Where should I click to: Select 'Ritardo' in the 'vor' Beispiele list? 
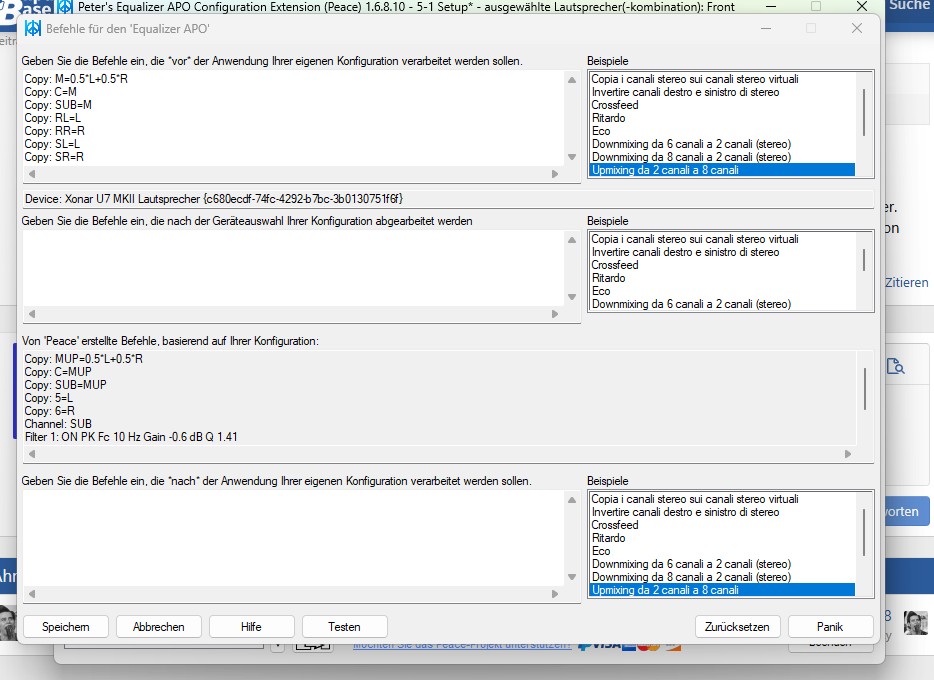(722, 118)
